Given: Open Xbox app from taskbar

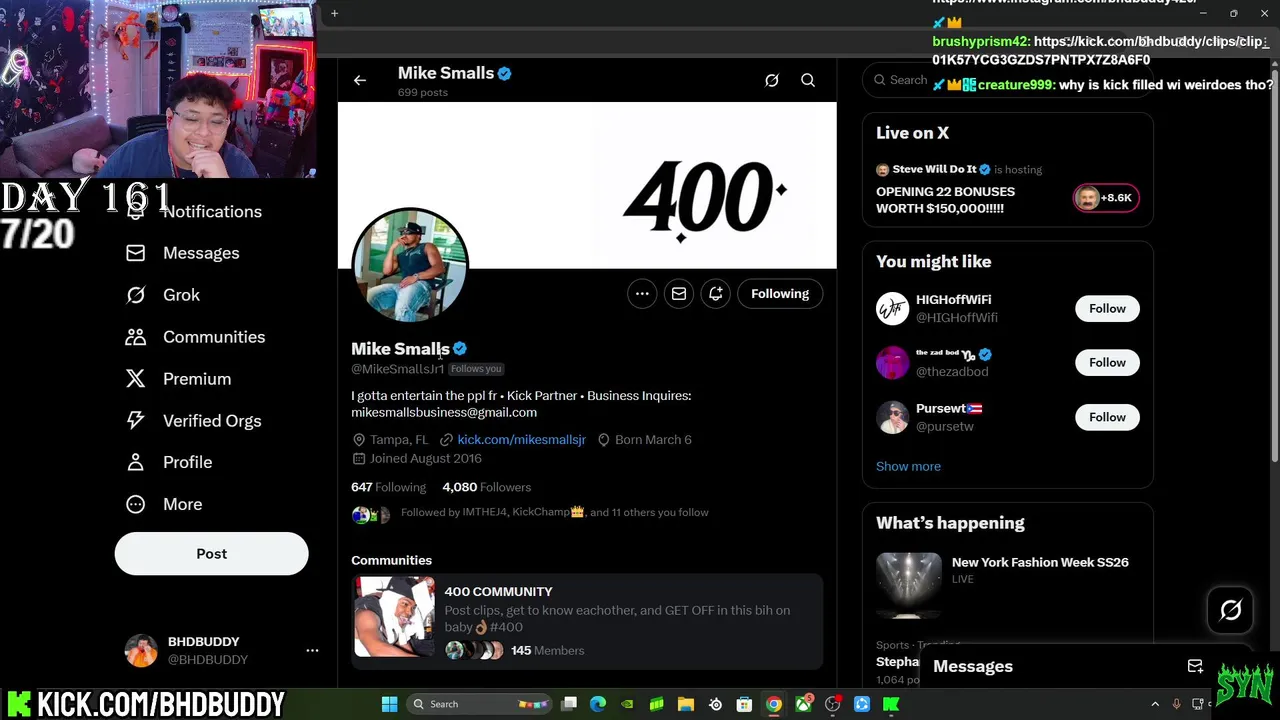Looking at the screenshot, I should (803, 704).
